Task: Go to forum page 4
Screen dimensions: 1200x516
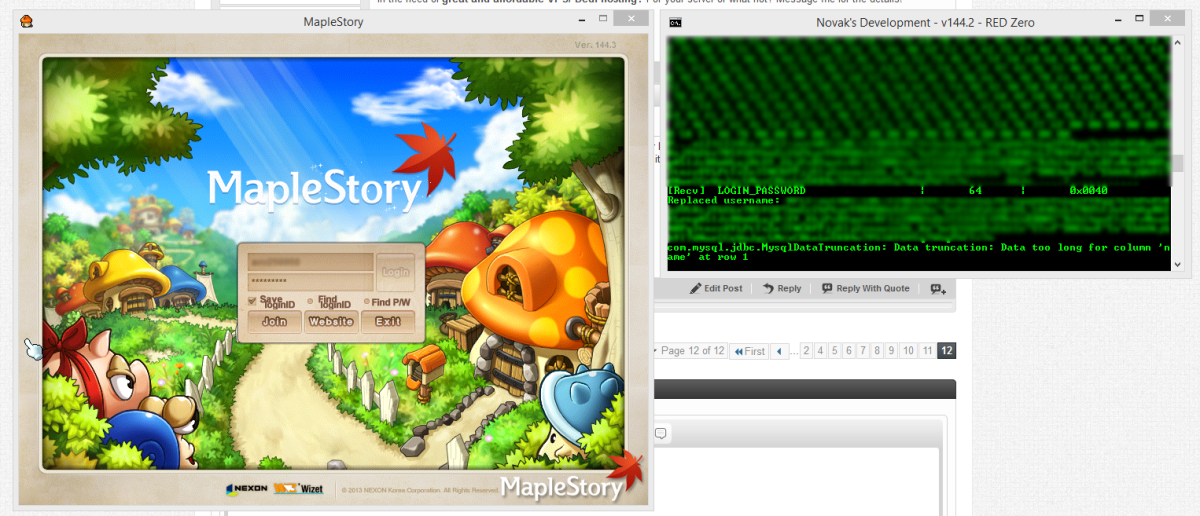Action: tap(821, 351)
